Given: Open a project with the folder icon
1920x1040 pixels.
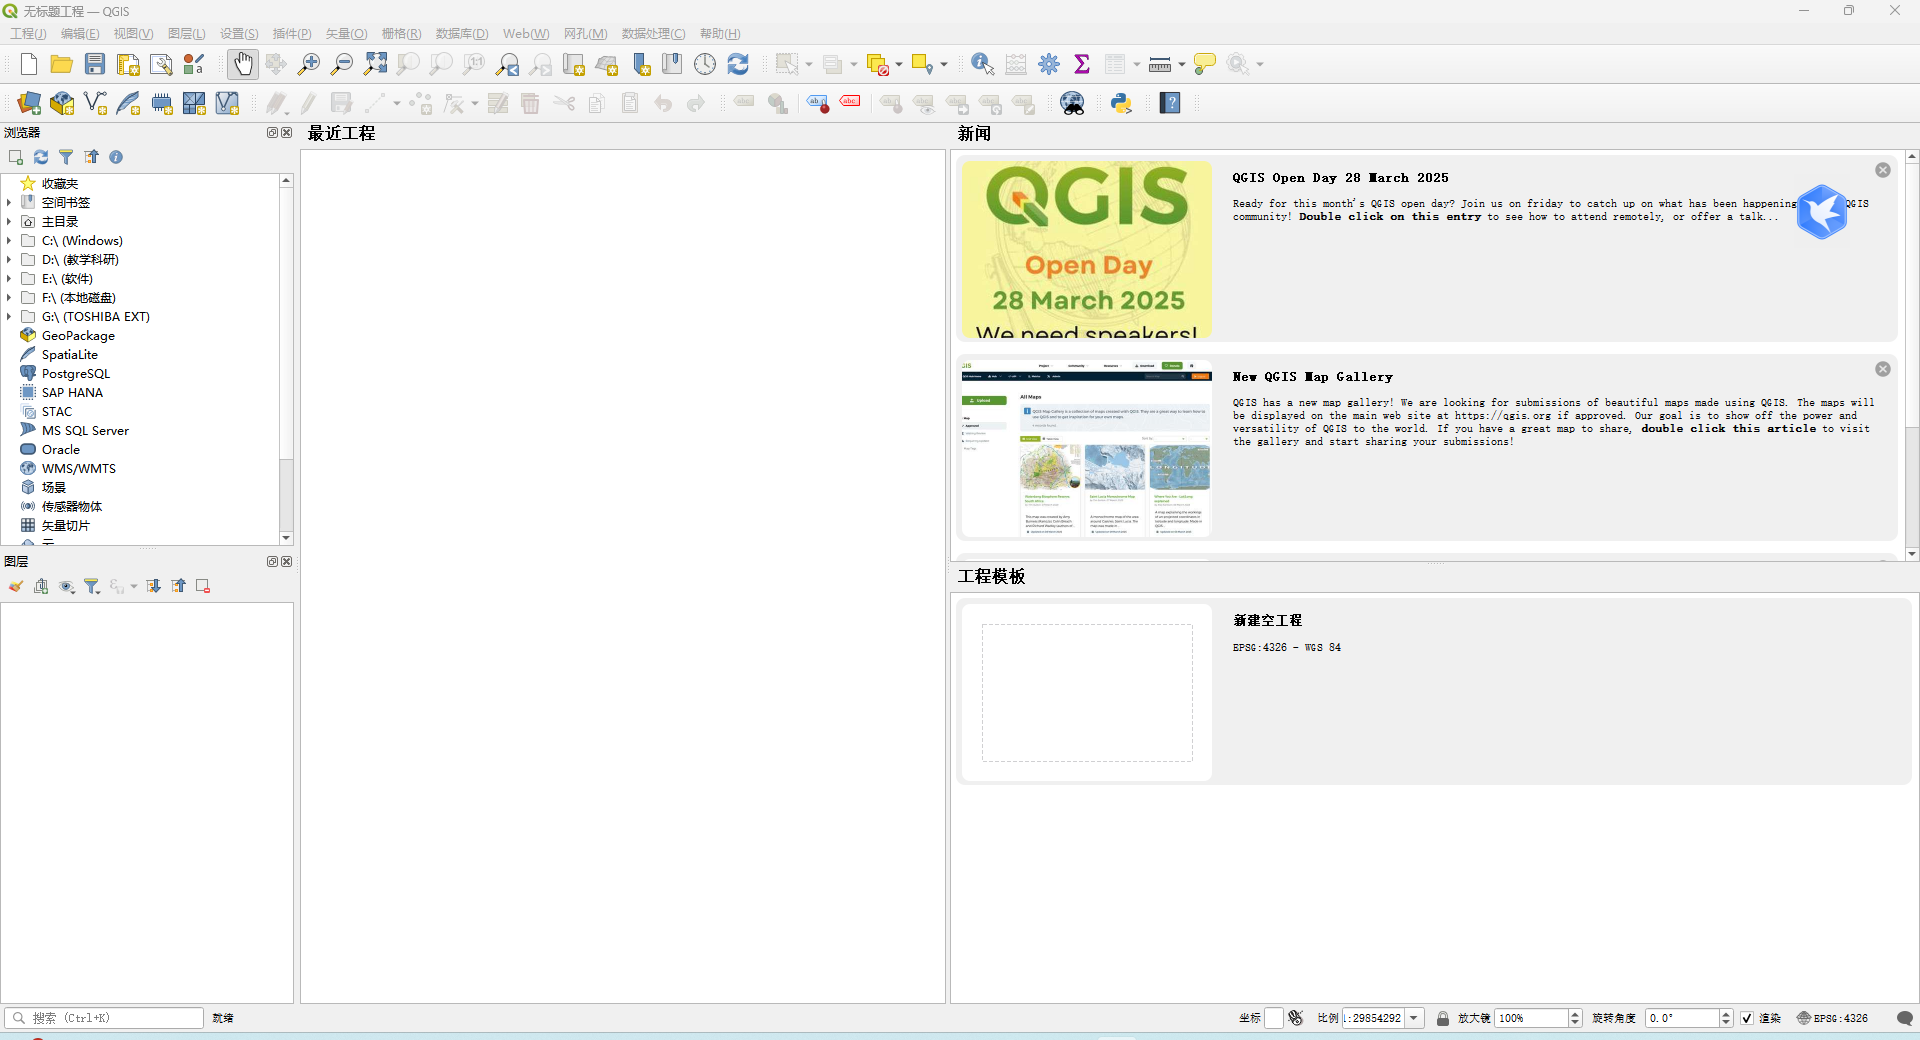Looking at the screenshot, I should pyautogui.click(x=62, y=64).
